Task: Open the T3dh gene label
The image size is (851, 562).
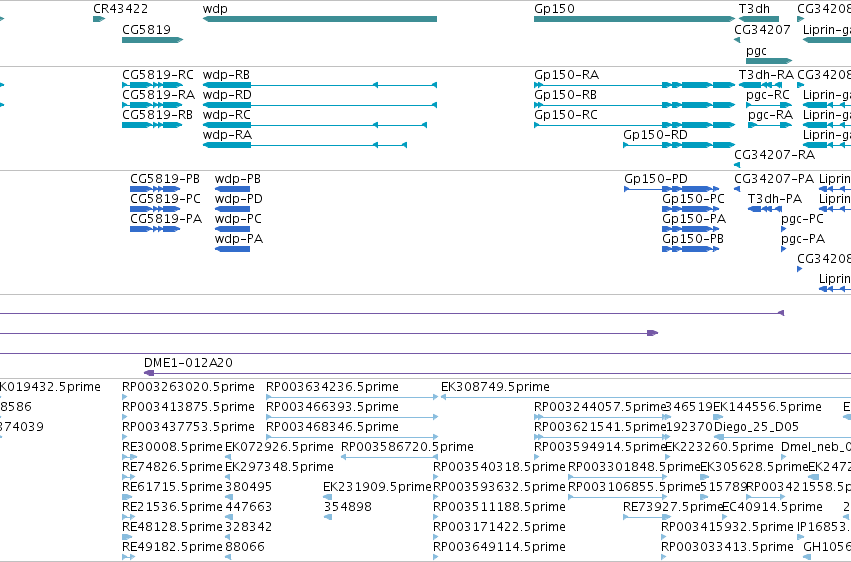Action: pyautogui.click(x=754, y=9)
